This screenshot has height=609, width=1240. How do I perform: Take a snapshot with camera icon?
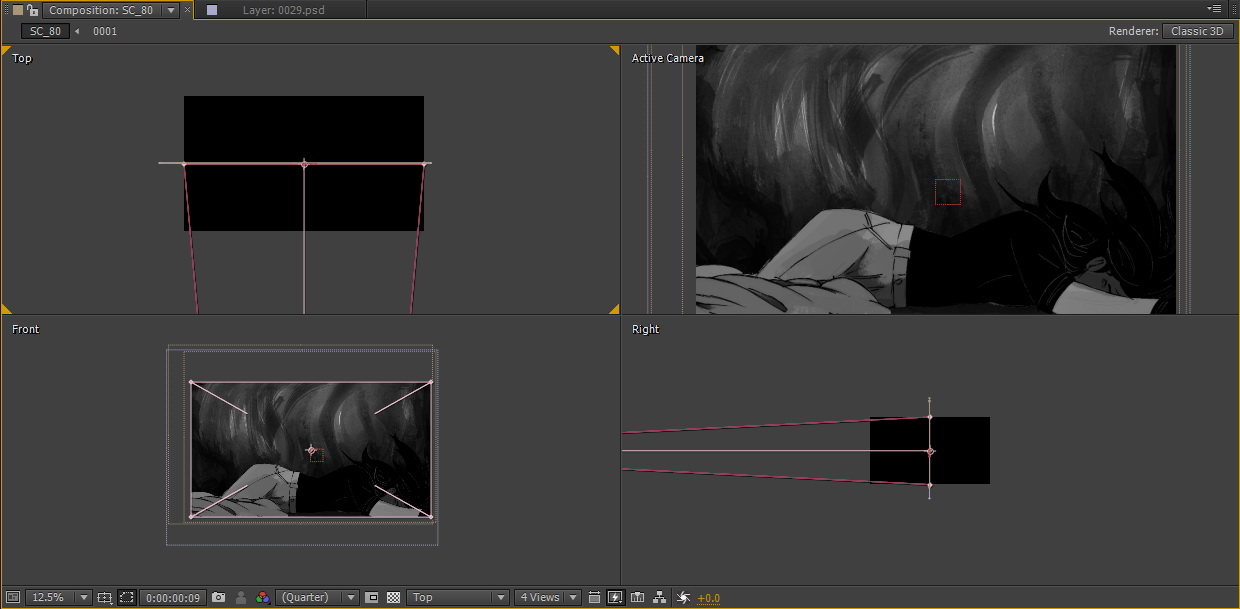tap(218, 597)
